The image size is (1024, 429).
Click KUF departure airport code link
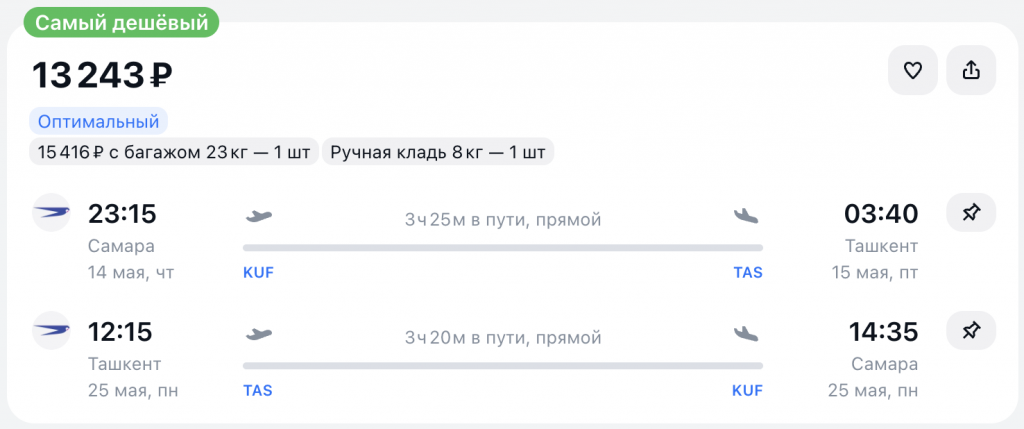click(258, 273)
